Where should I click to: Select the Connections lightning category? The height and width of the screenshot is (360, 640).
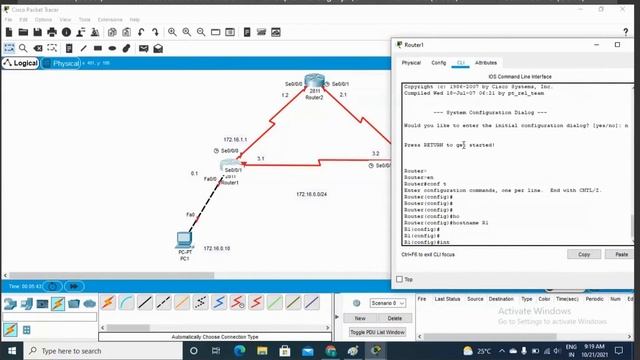click(x=58, y=304)
